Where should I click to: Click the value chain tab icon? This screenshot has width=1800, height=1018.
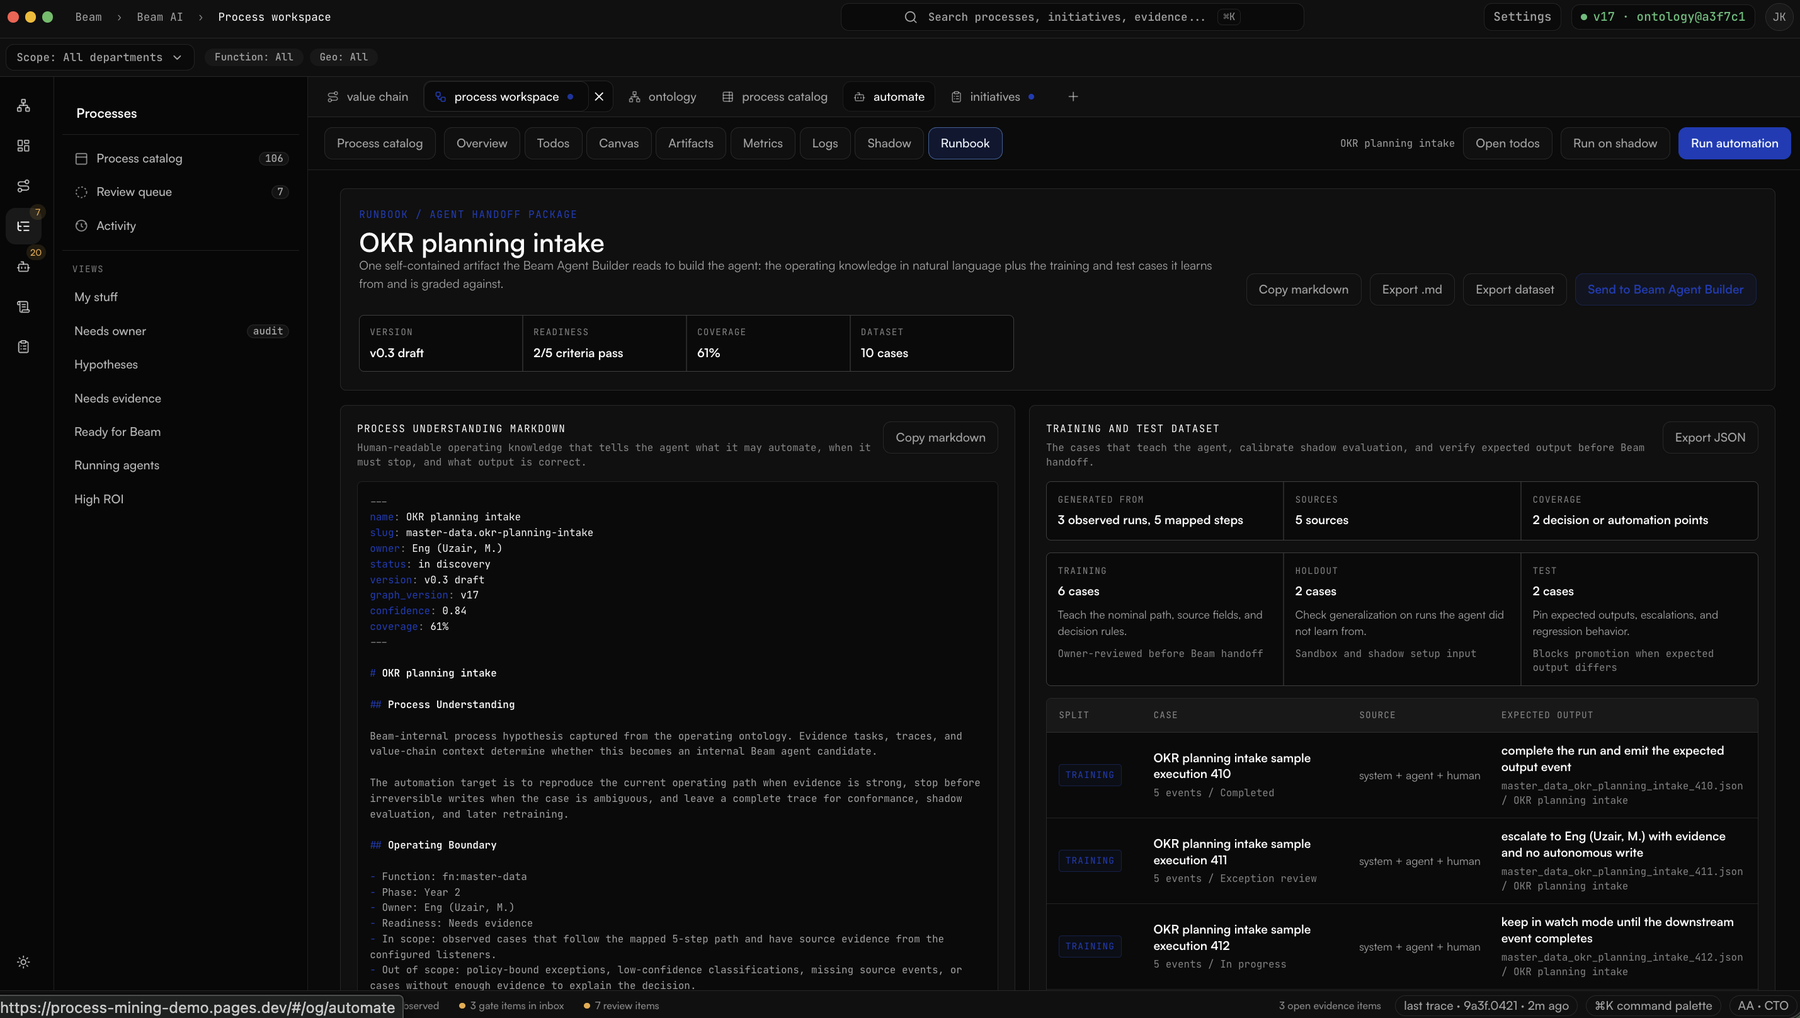coord(333,97)
